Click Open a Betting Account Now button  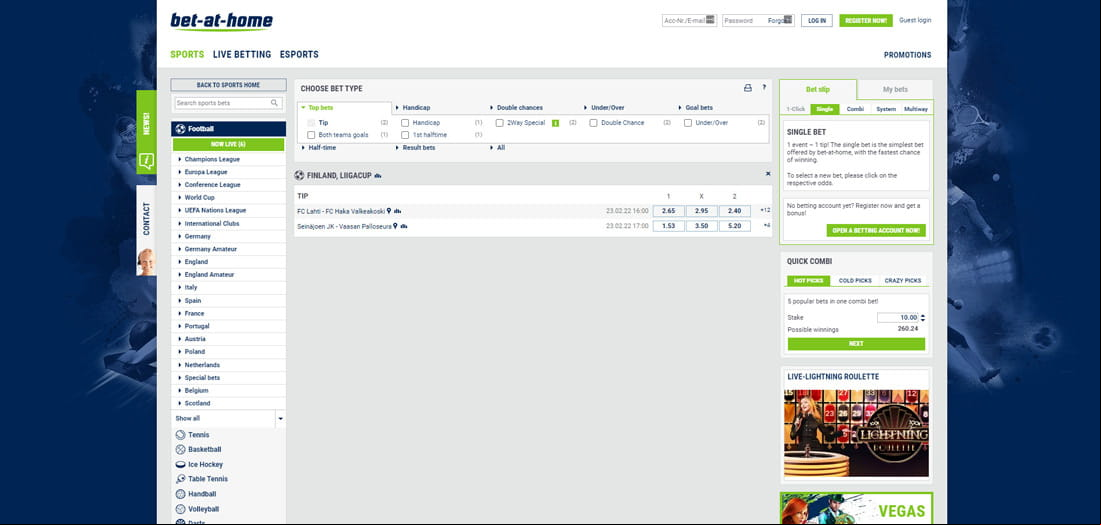click(x=876, y=230)
